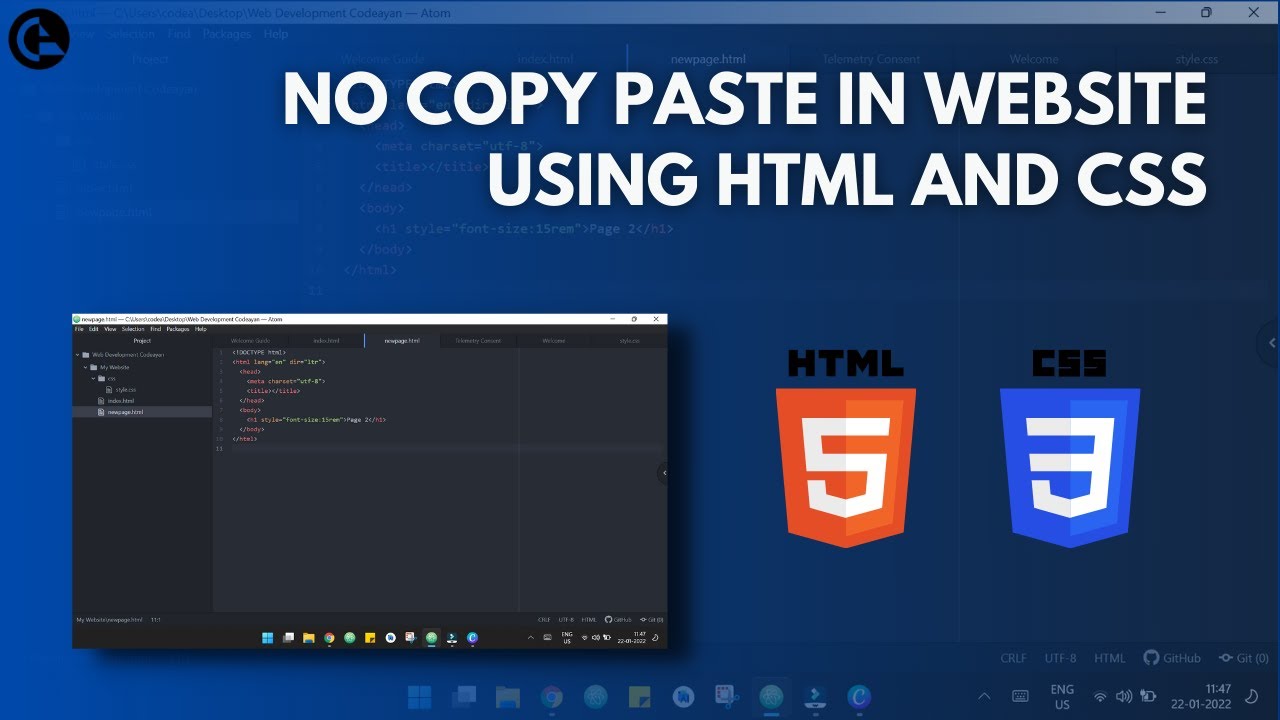Switch to style.css tab in large background window
The height and width of the screenshot is (720, 1280).
[x=1197, y=59]
